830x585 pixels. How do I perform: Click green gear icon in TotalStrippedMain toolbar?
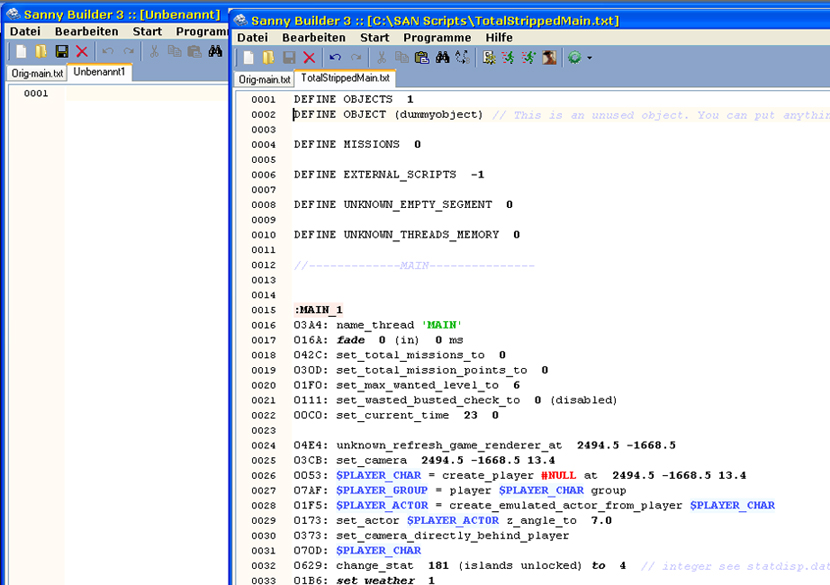[x=574, y=58]
